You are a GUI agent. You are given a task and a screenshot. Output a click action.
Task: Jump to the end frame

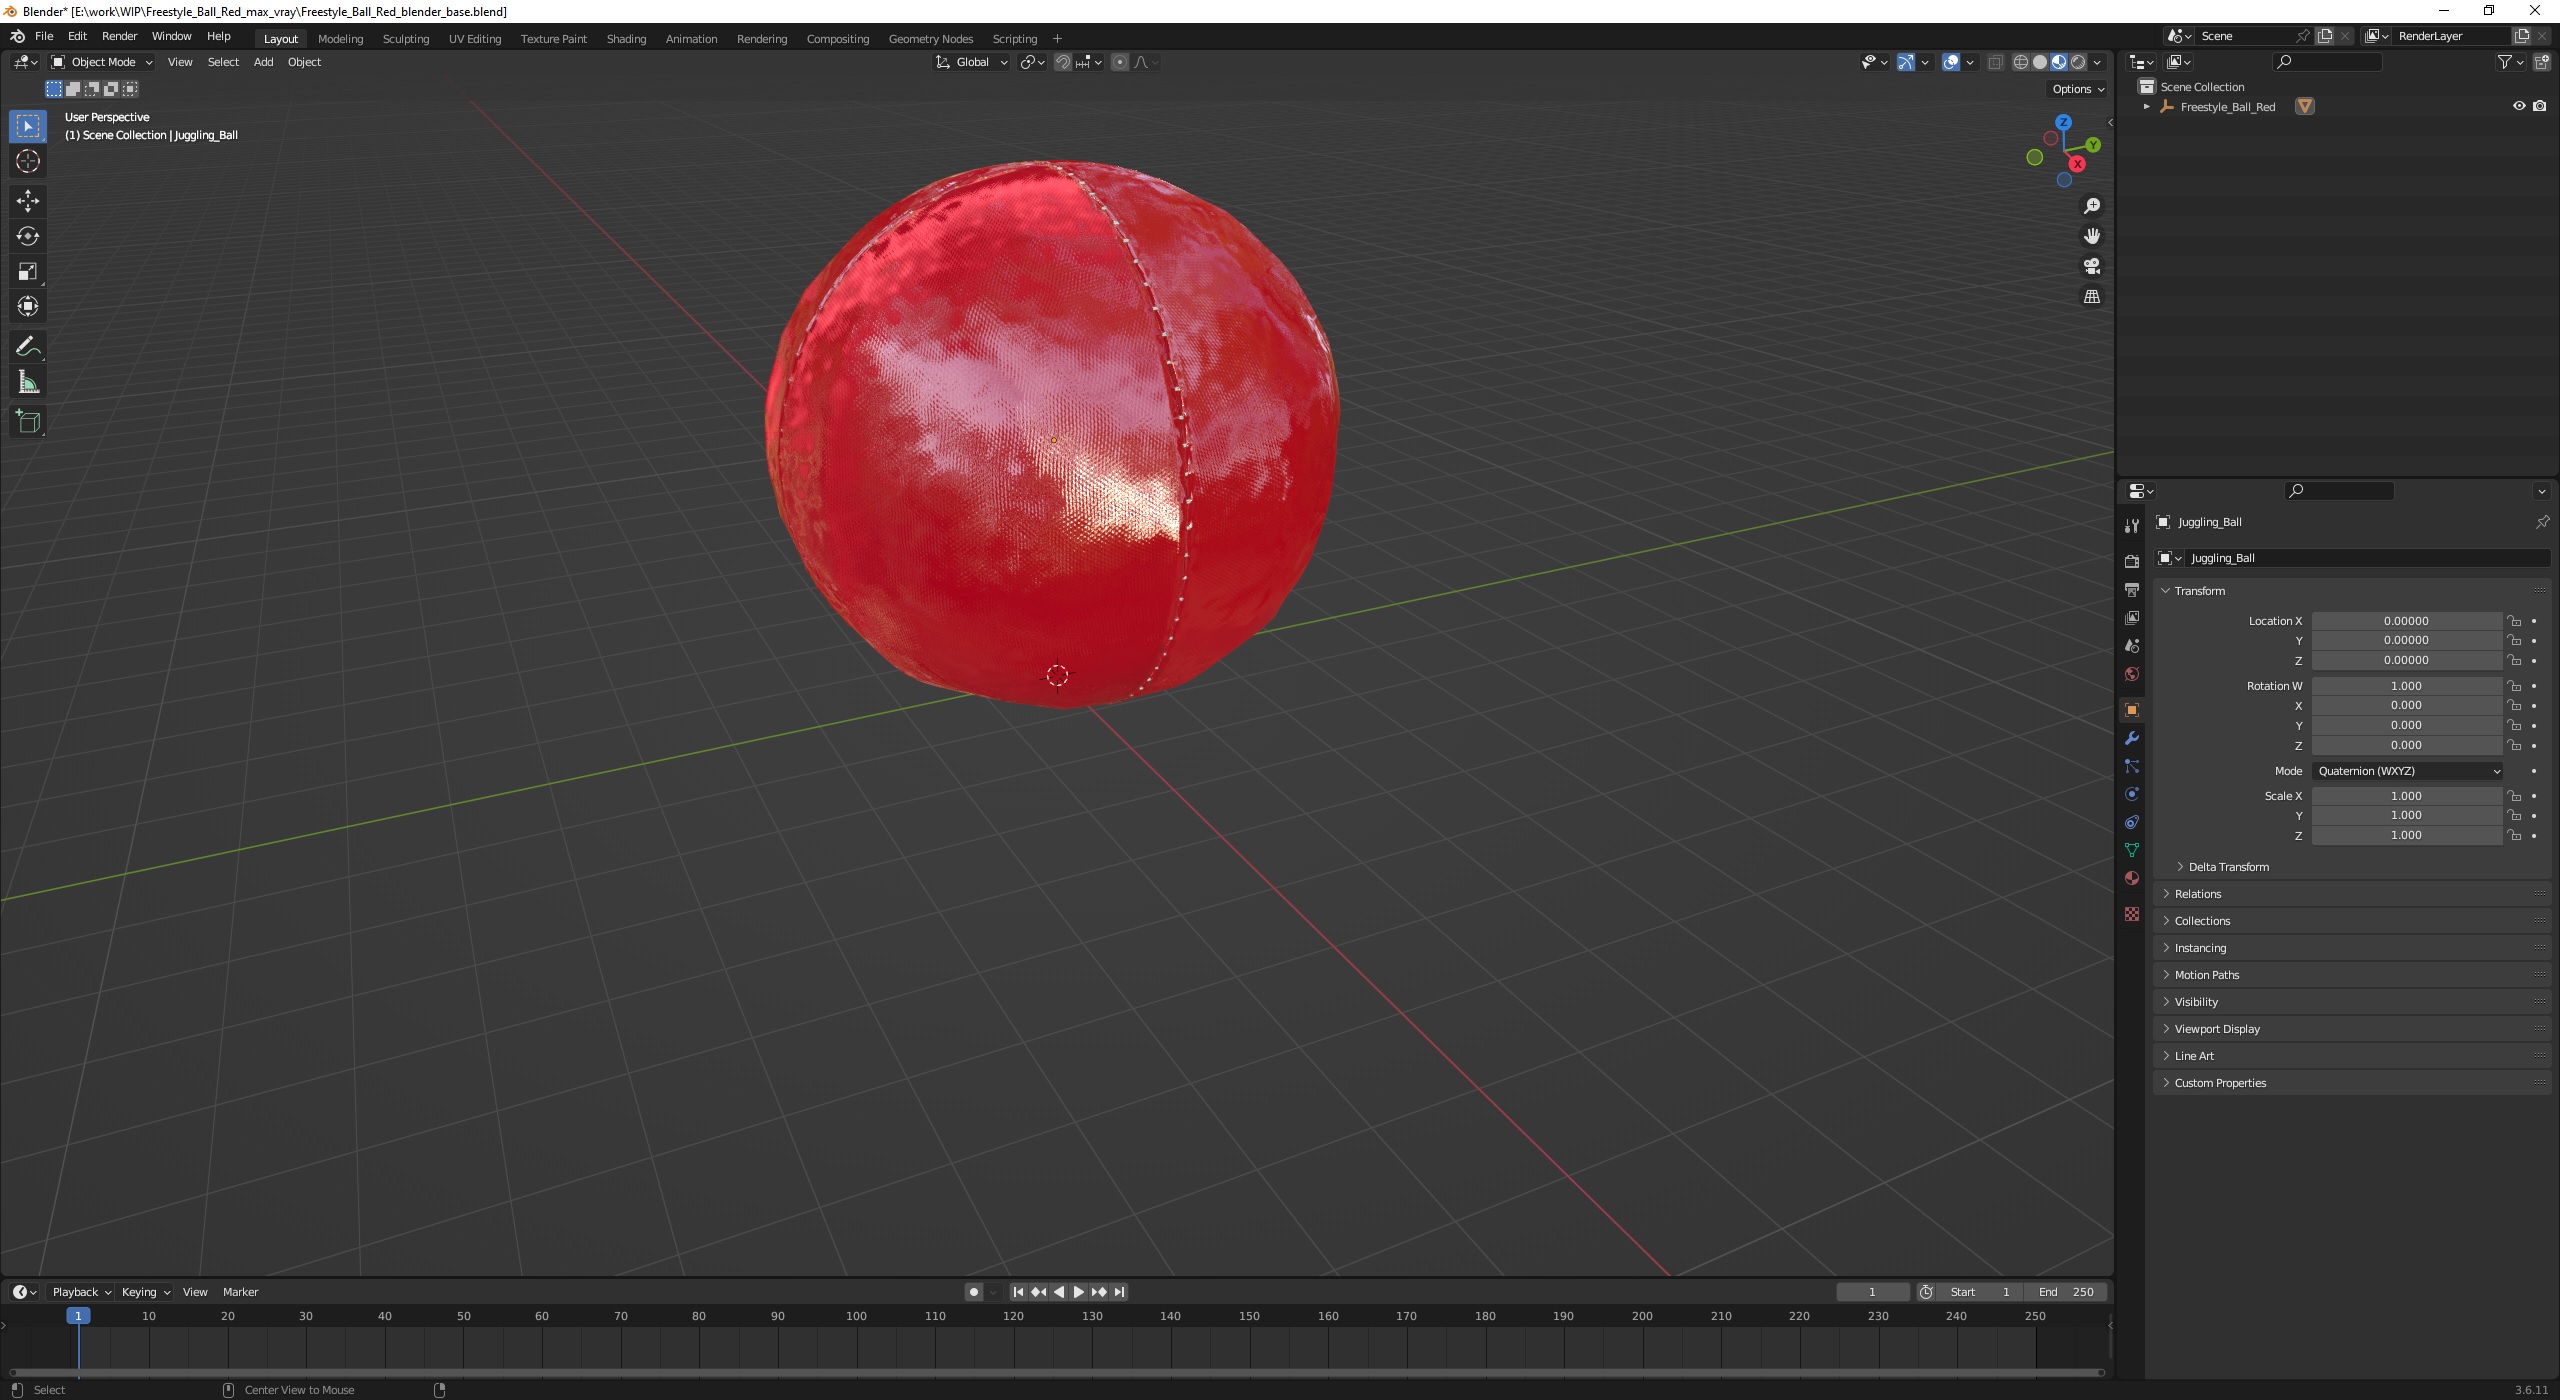1120,1292
